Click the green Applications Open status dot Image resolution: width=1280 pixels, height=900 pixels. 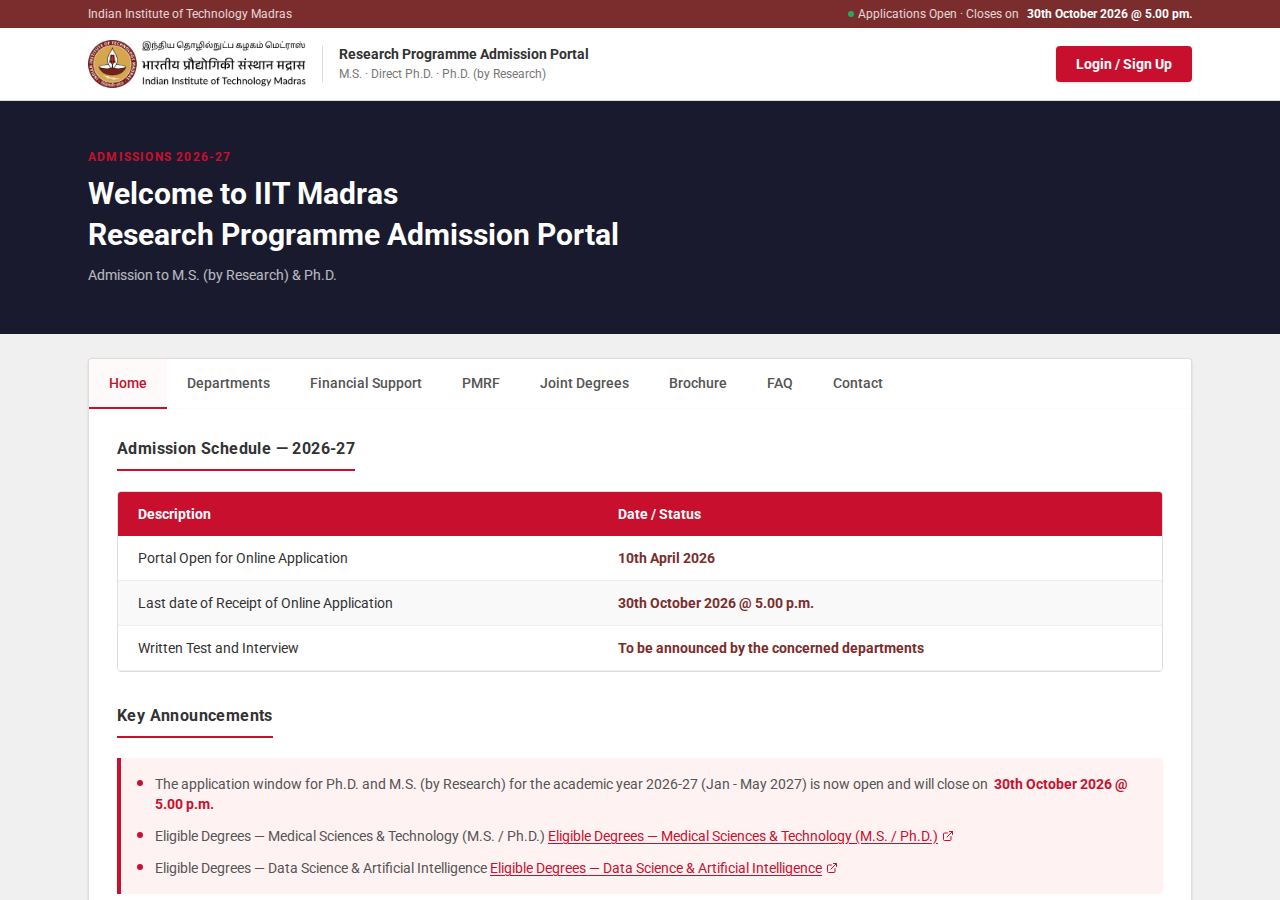(851, 14)
